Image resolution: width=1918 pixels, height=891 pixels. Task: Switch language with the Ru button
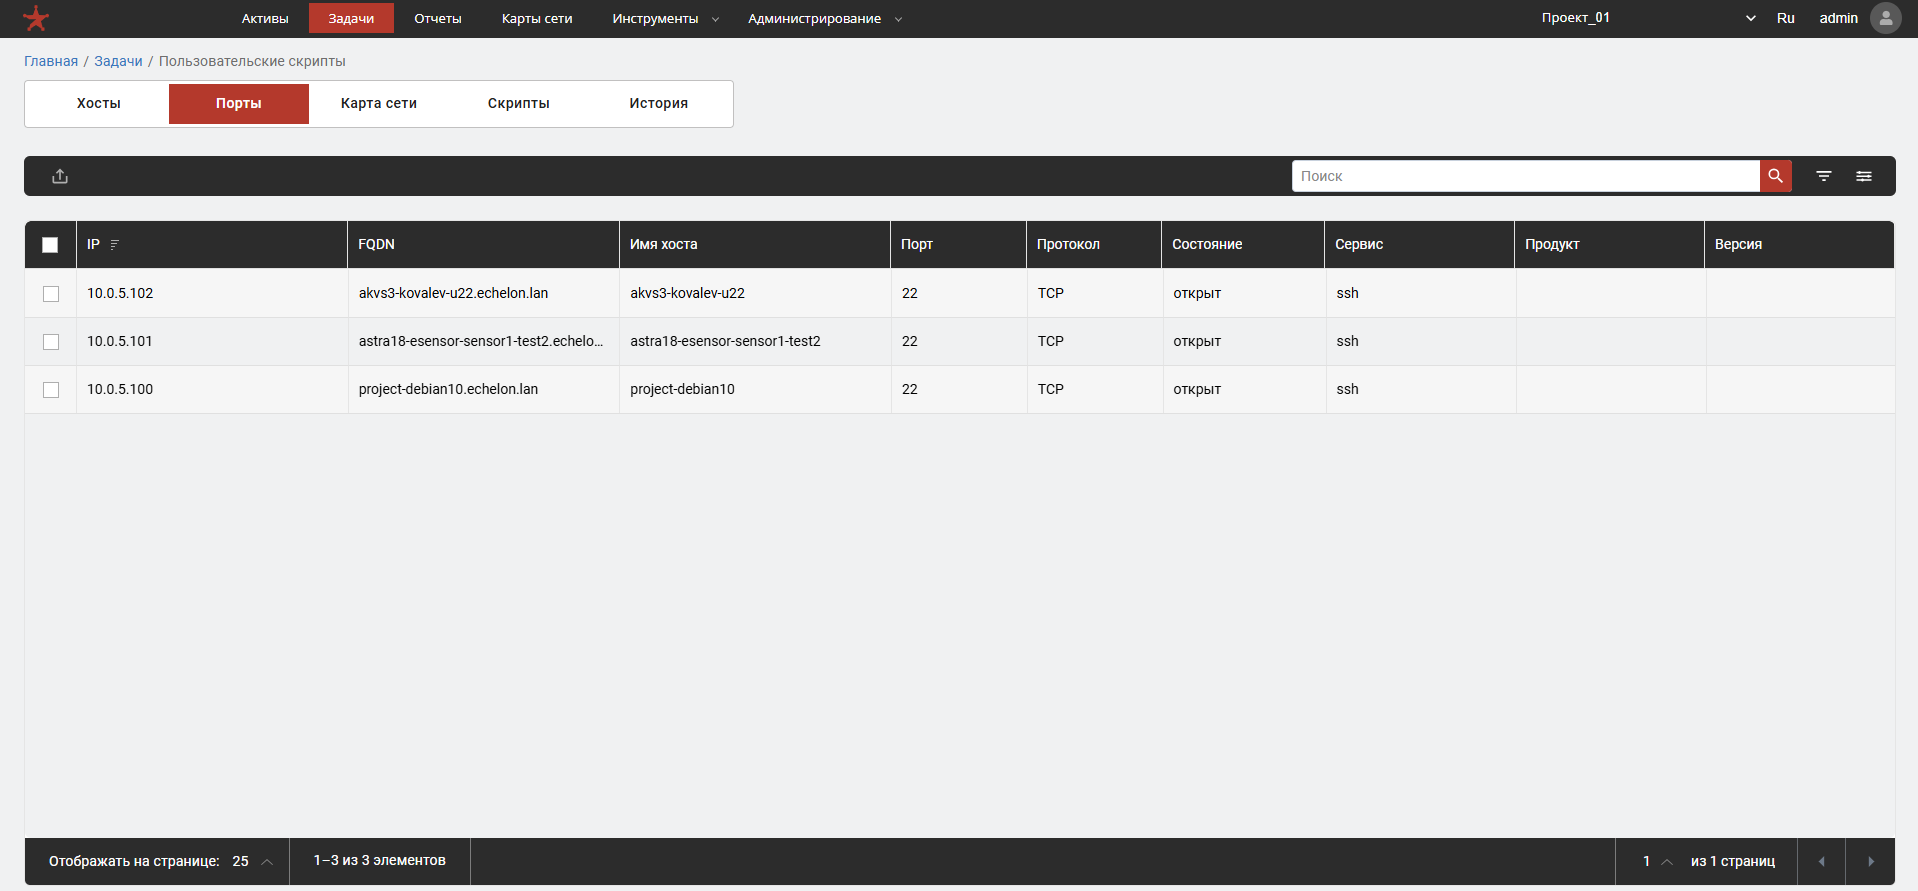[x=1785, y=18]
